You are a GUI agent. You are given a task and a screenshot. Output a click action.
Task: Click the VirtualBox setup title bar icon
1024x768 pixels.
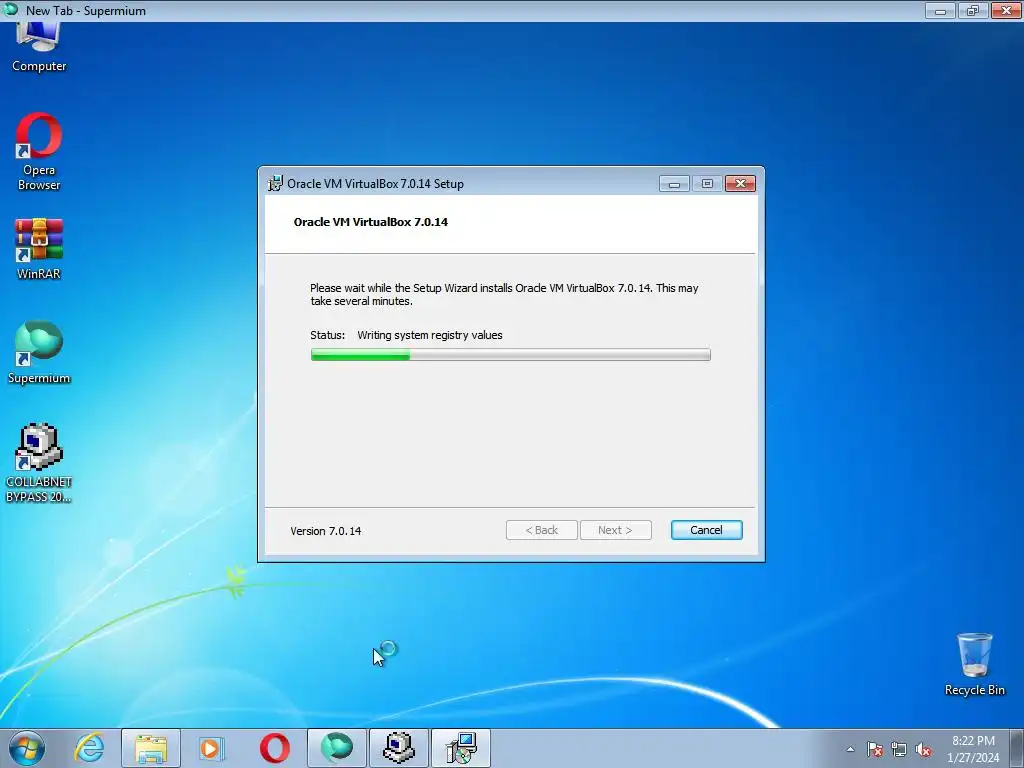pos(275,184)
